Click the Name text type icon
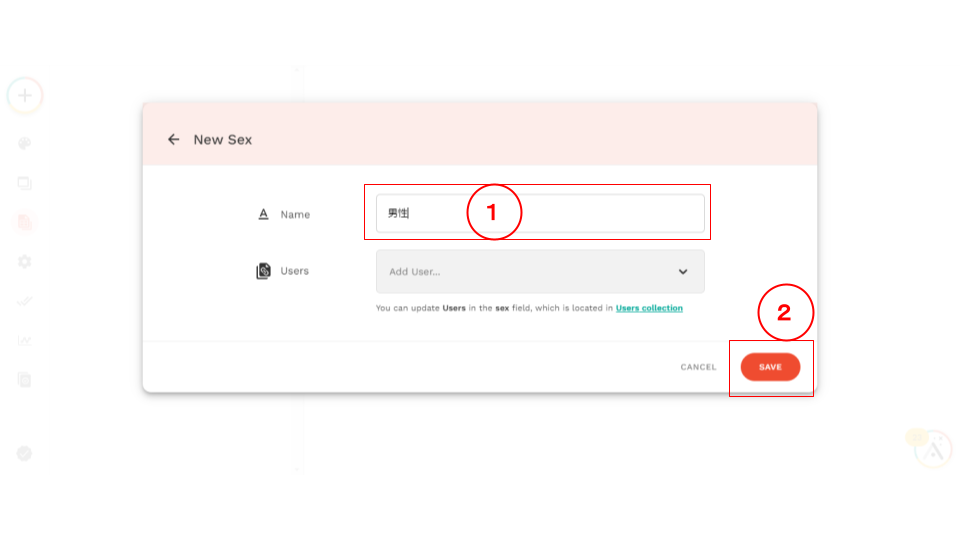Viewport: 960px width, 540px height. click(263, 214)
